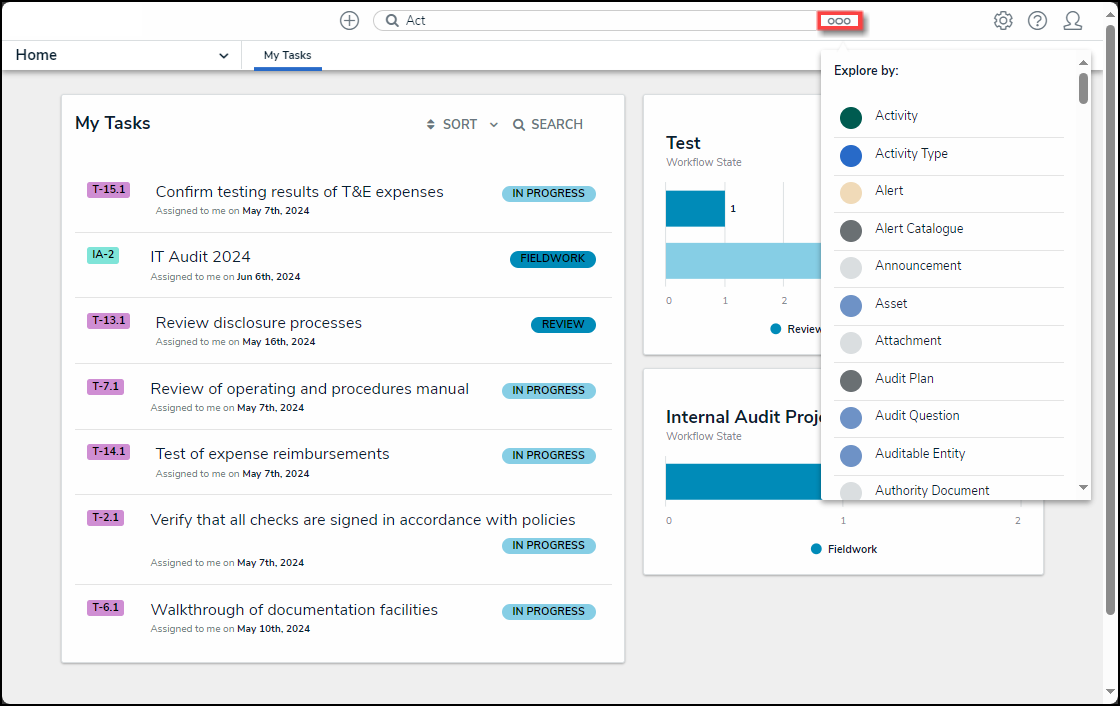
Task: Select Audit Plan from Explore list
Action: pyautogui.click(x=904, y=379)
